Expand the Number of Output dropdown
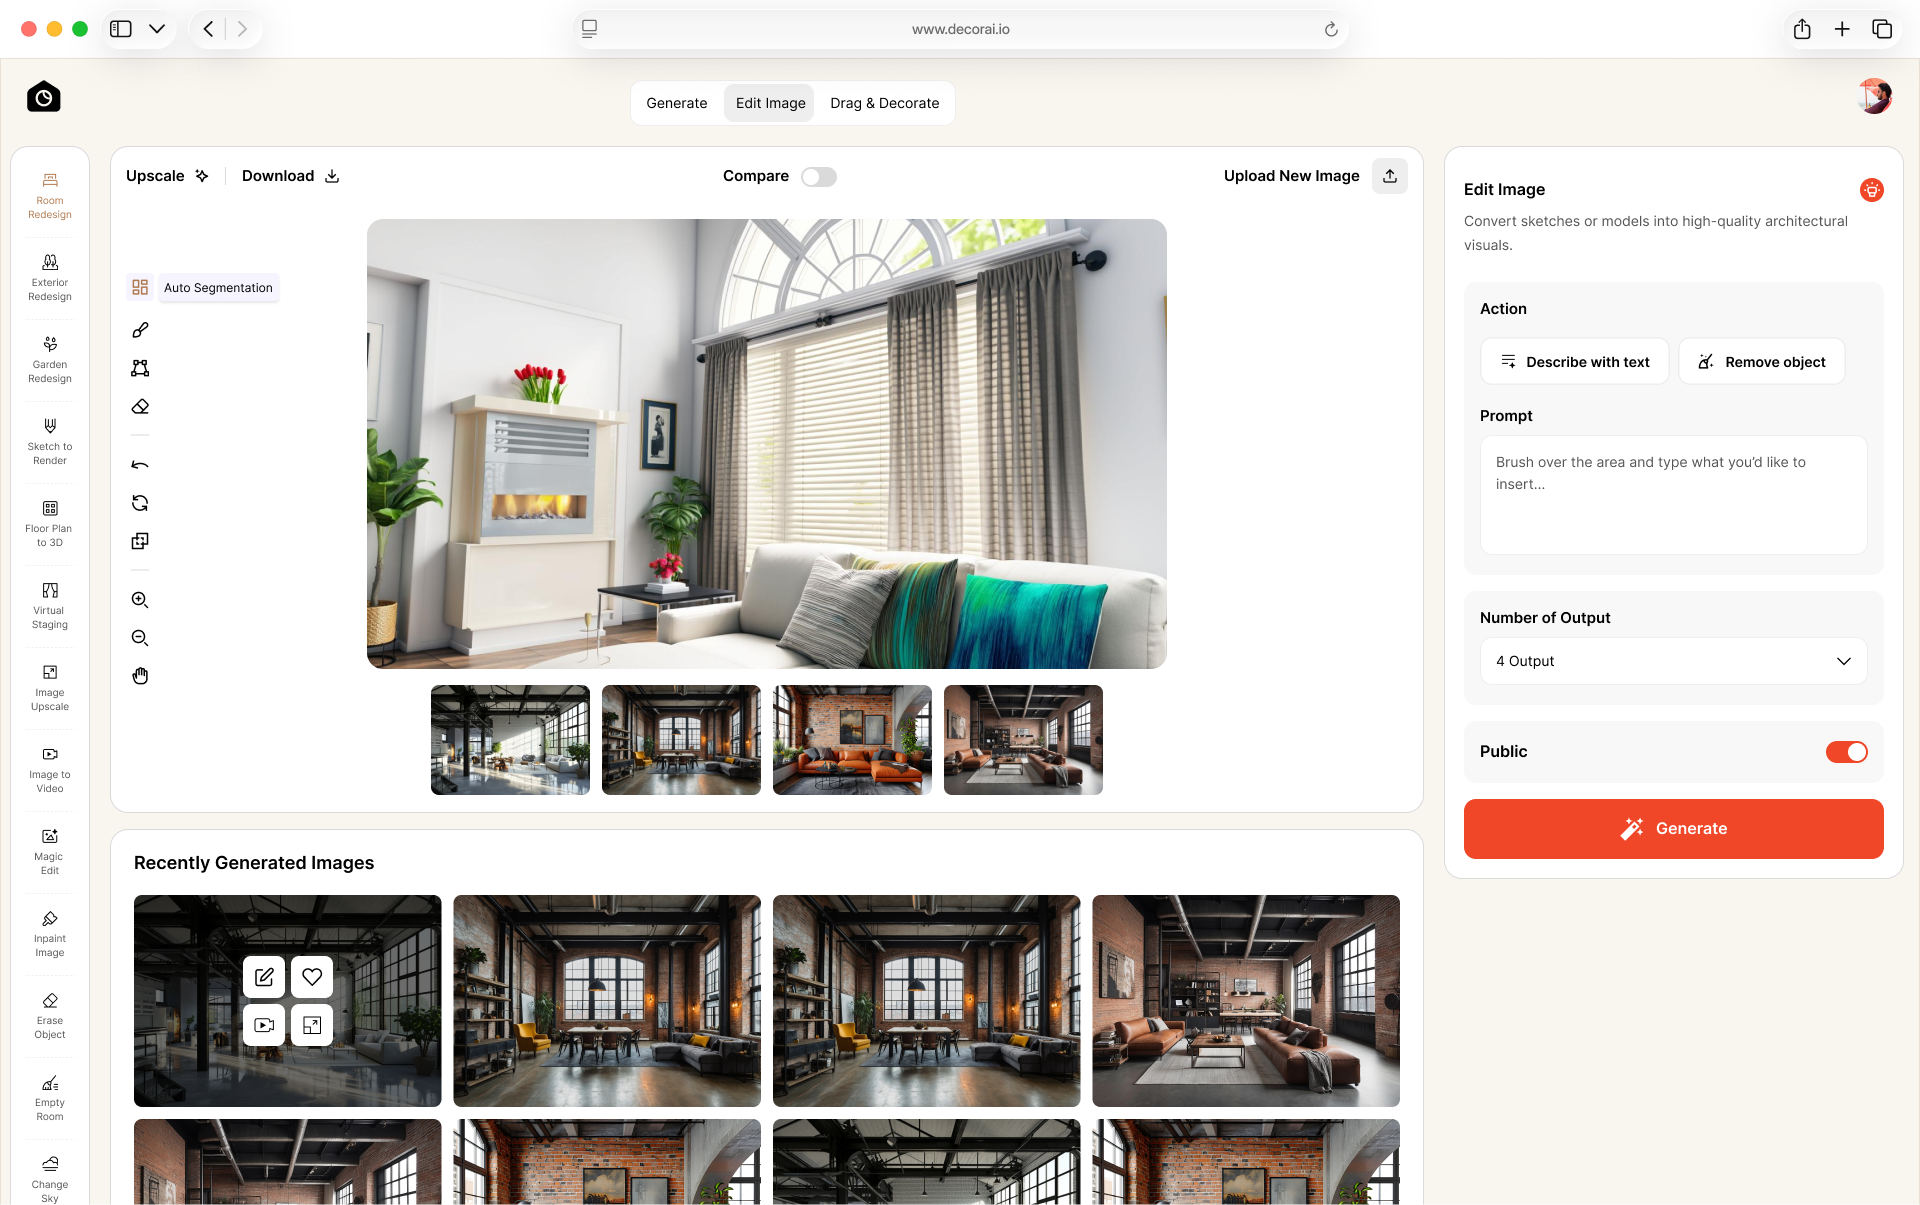The image size is (1920, 1205). coord(1673,661)
